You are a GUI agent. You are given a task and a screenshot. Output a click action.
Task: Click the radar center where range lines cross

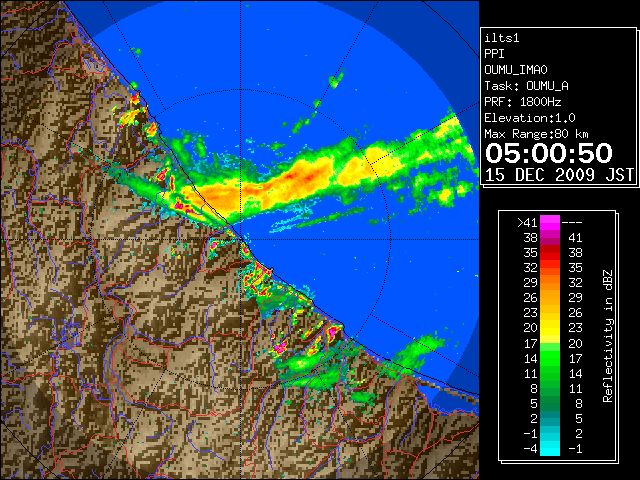pyautogui.click(x=241, y=240)
